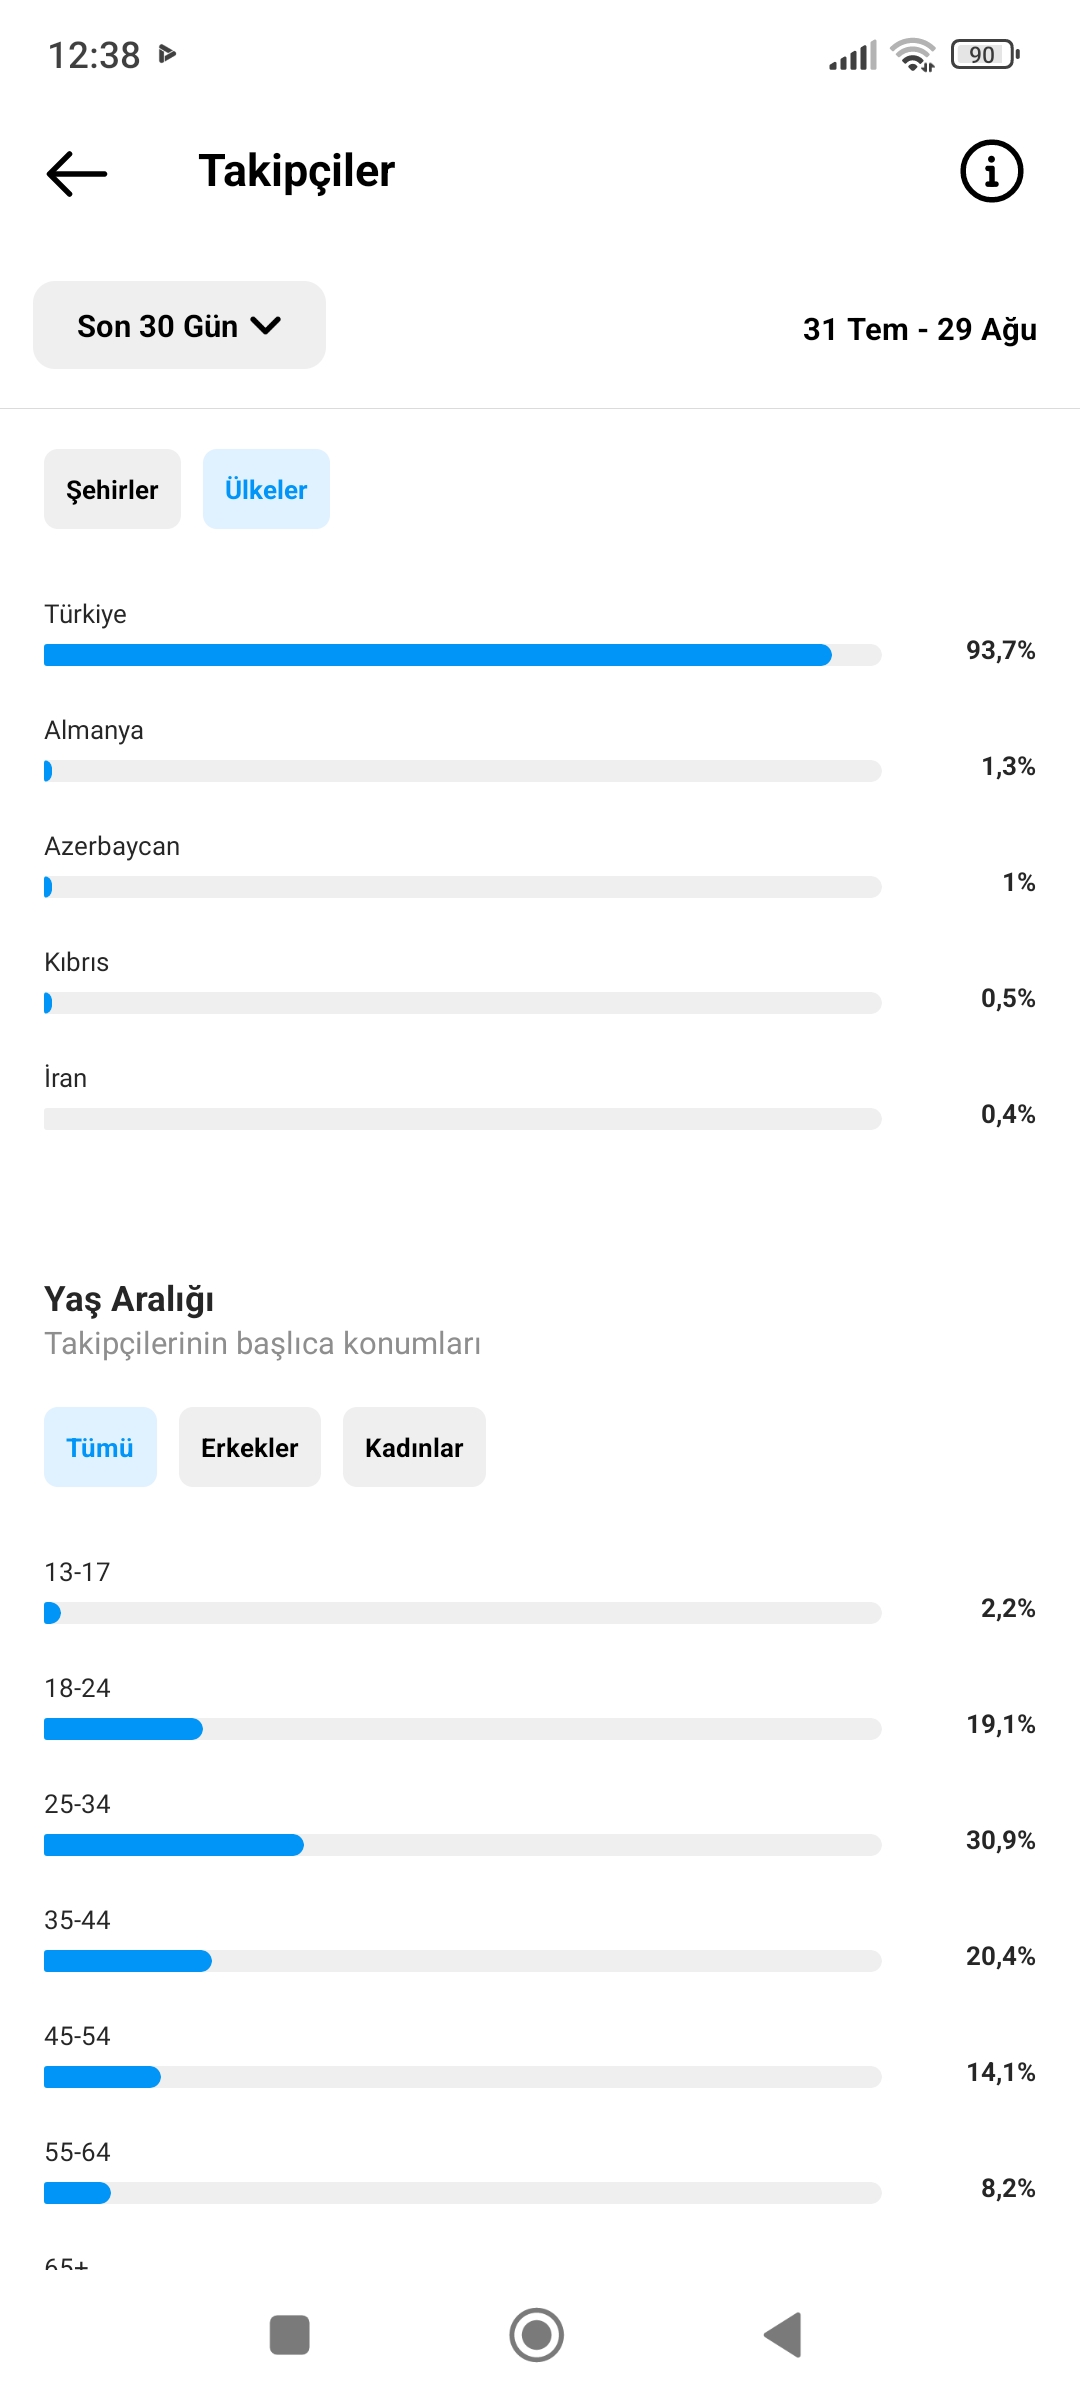Click the chevron beside Son 30 Gün

coord(265,325)
